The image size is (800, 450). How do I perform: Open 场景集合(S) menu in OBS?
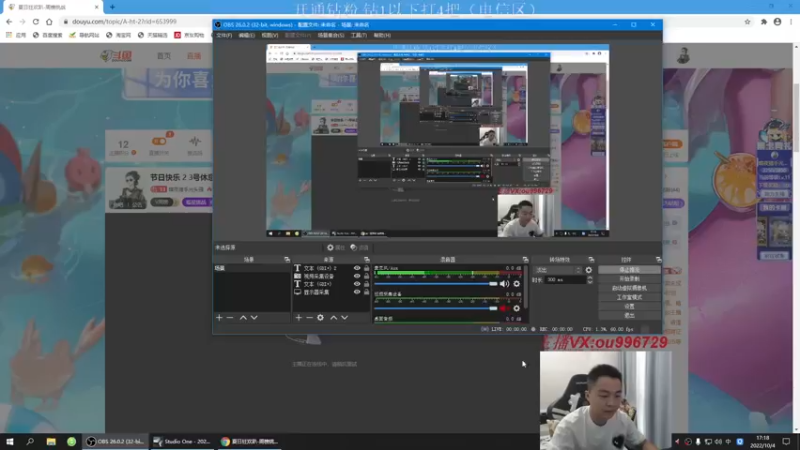pos(331,35)
